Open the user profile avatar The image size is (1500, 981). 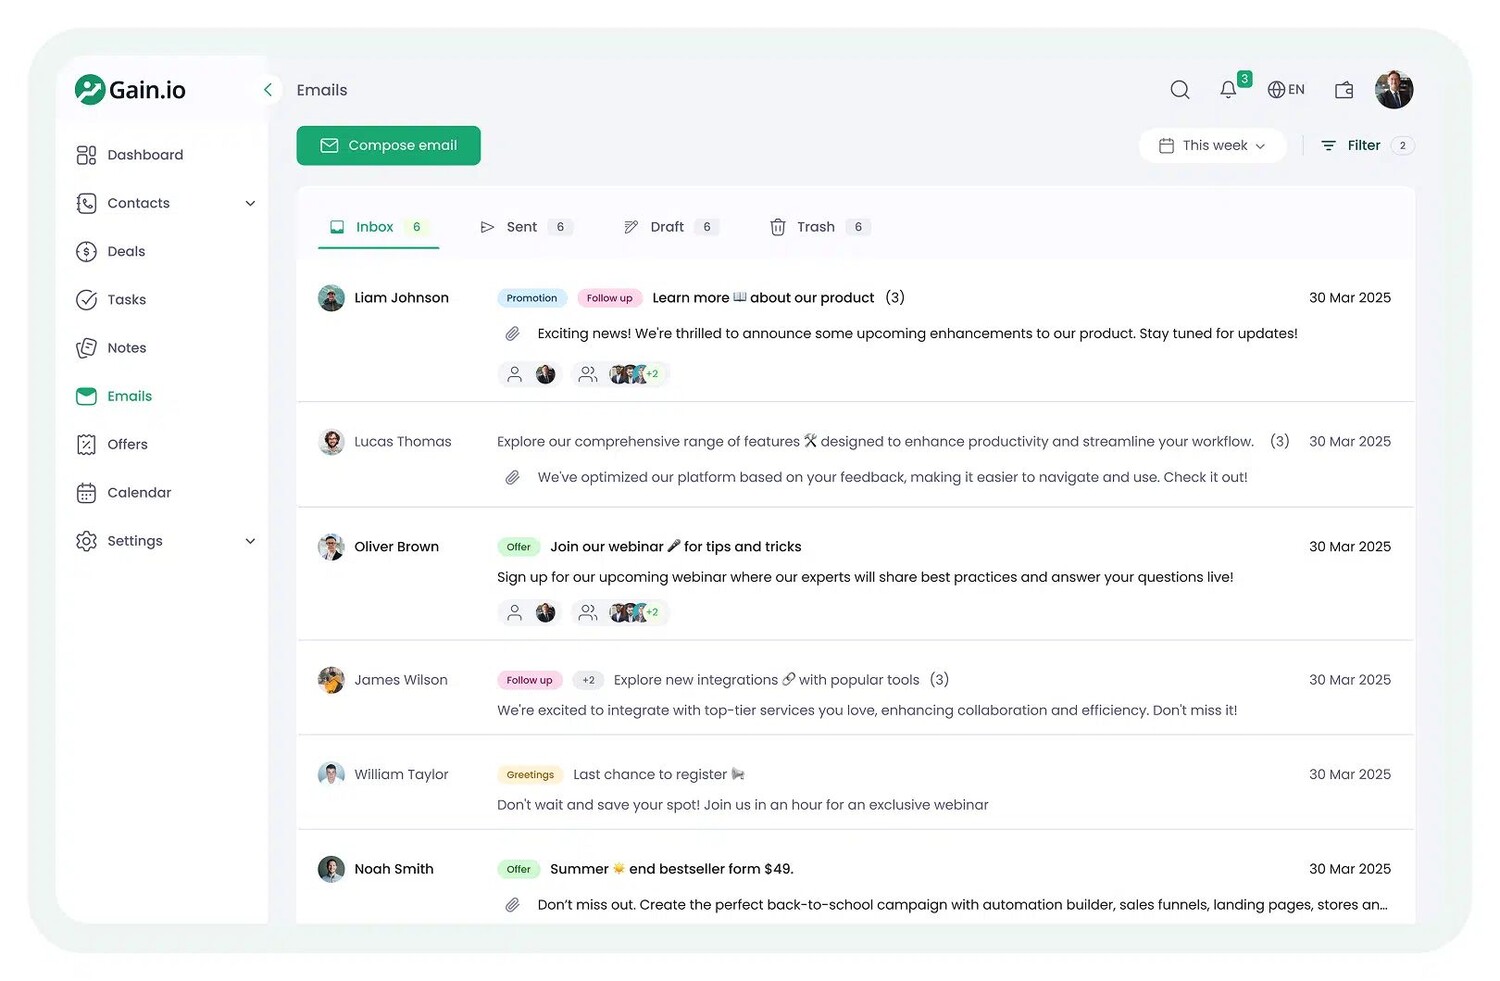(1393, 90)
